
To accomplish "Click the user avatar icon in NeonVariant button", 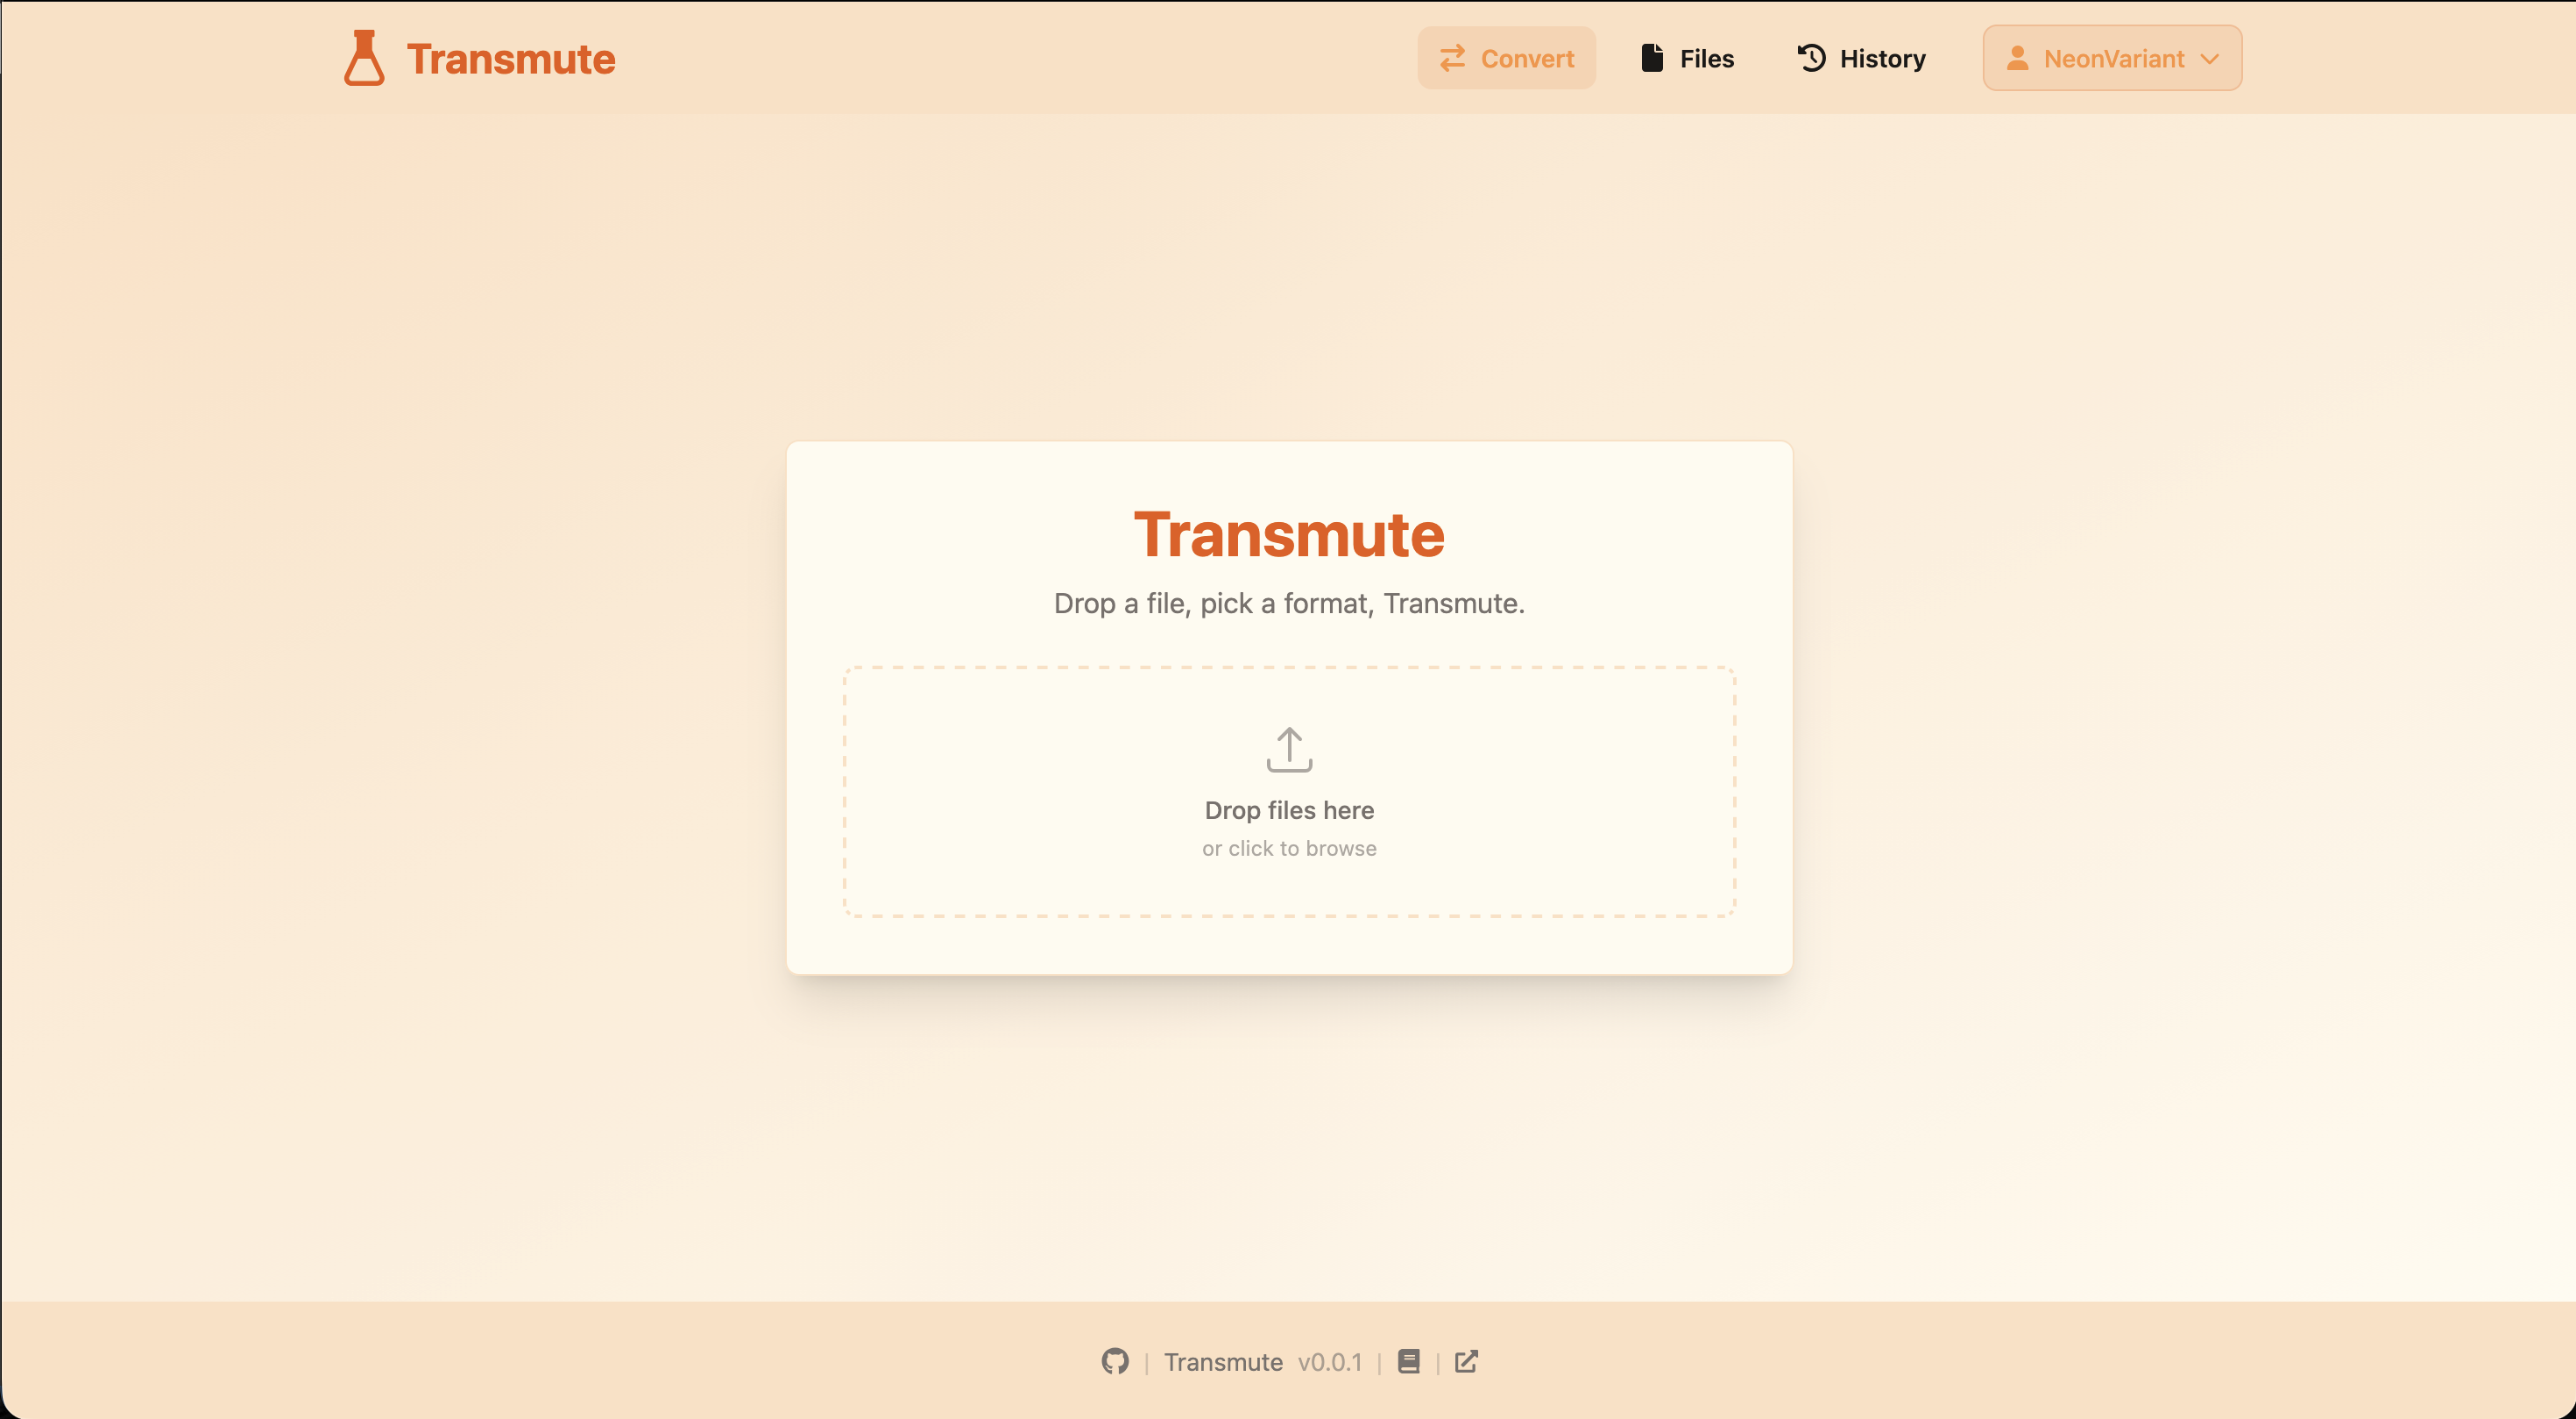I will (2018, 58).
